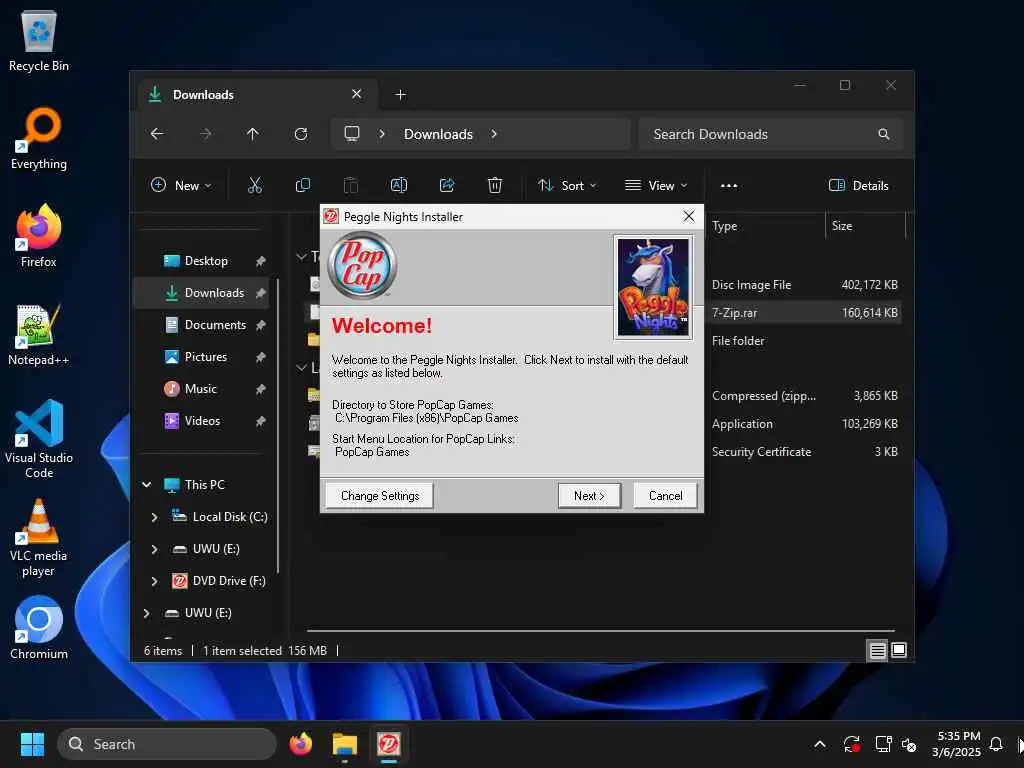Viewport: 1024px width, 768px height.
Task: Toggle the Details pane
Action: click(x=858, y=185)
